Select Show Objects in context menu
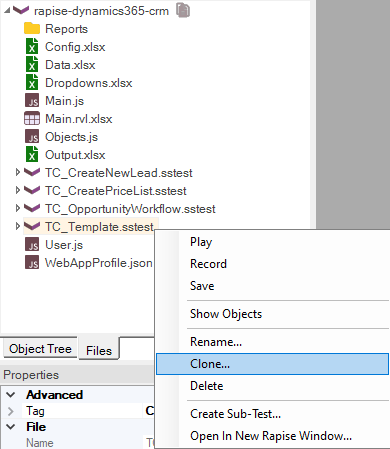 [x=272, y=314]
